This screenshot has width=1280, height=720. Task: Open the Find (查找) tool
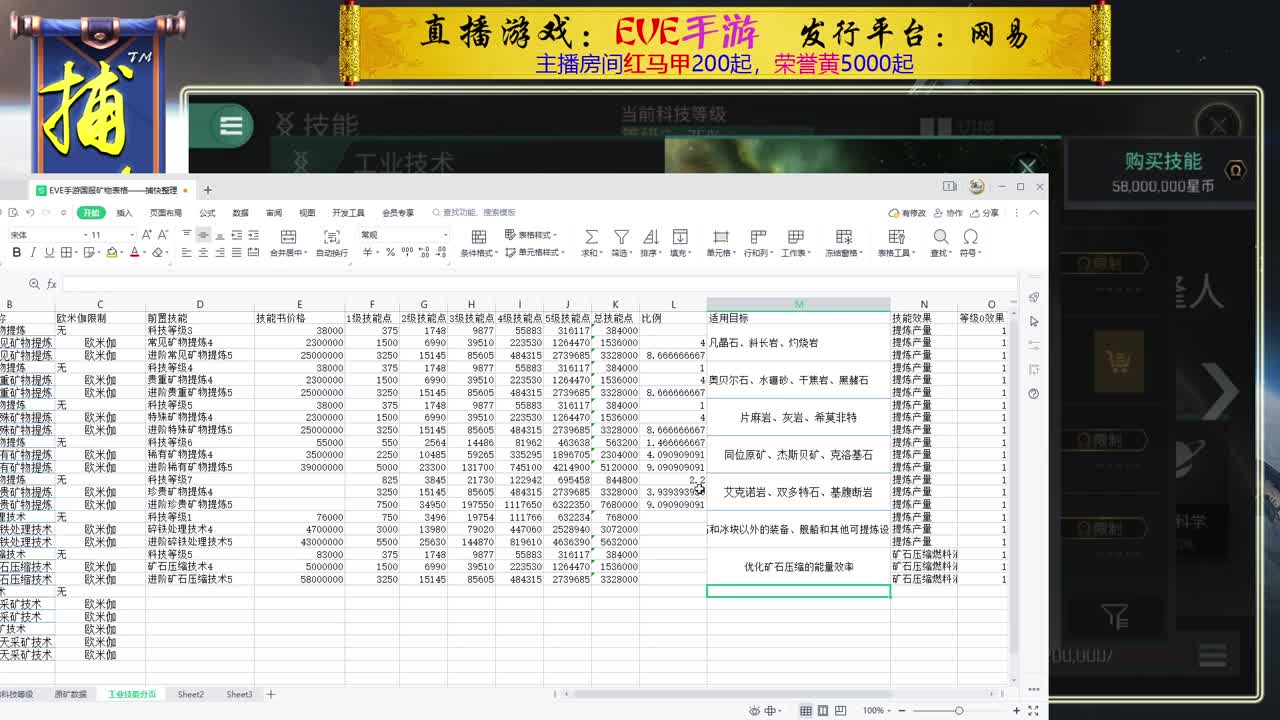(941, 240)
